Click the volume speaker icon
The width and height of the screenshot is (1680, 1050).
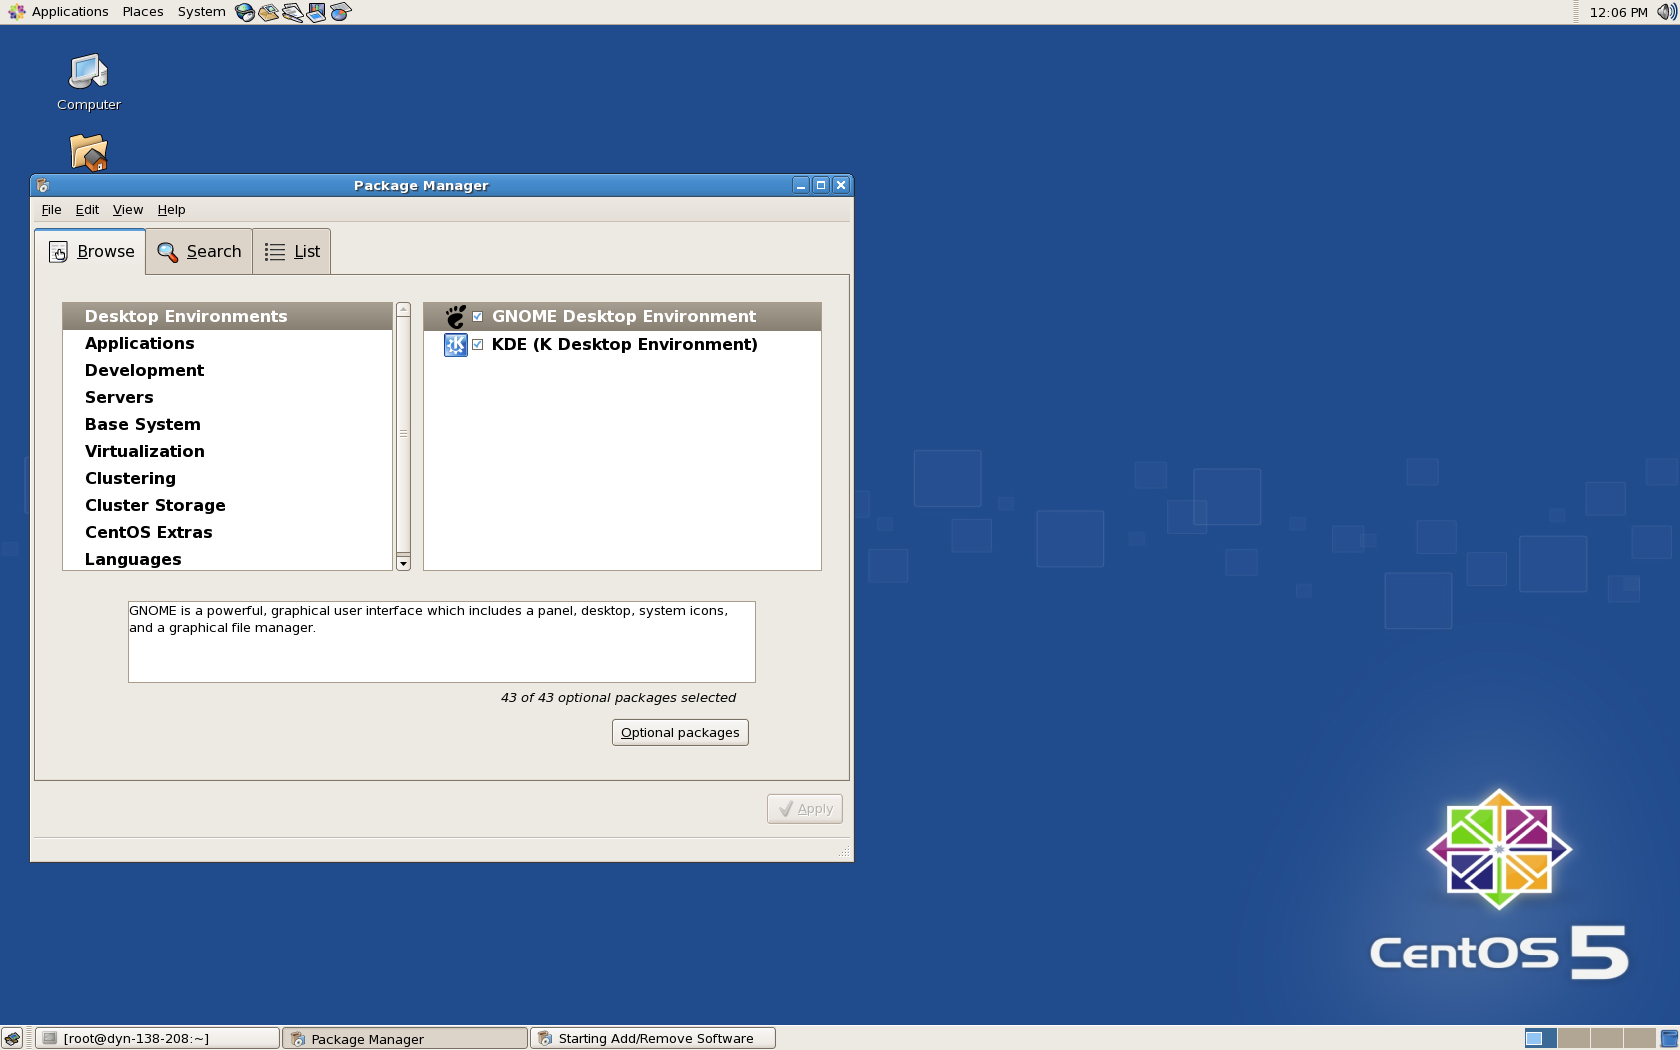click(x=1666, y=12)
